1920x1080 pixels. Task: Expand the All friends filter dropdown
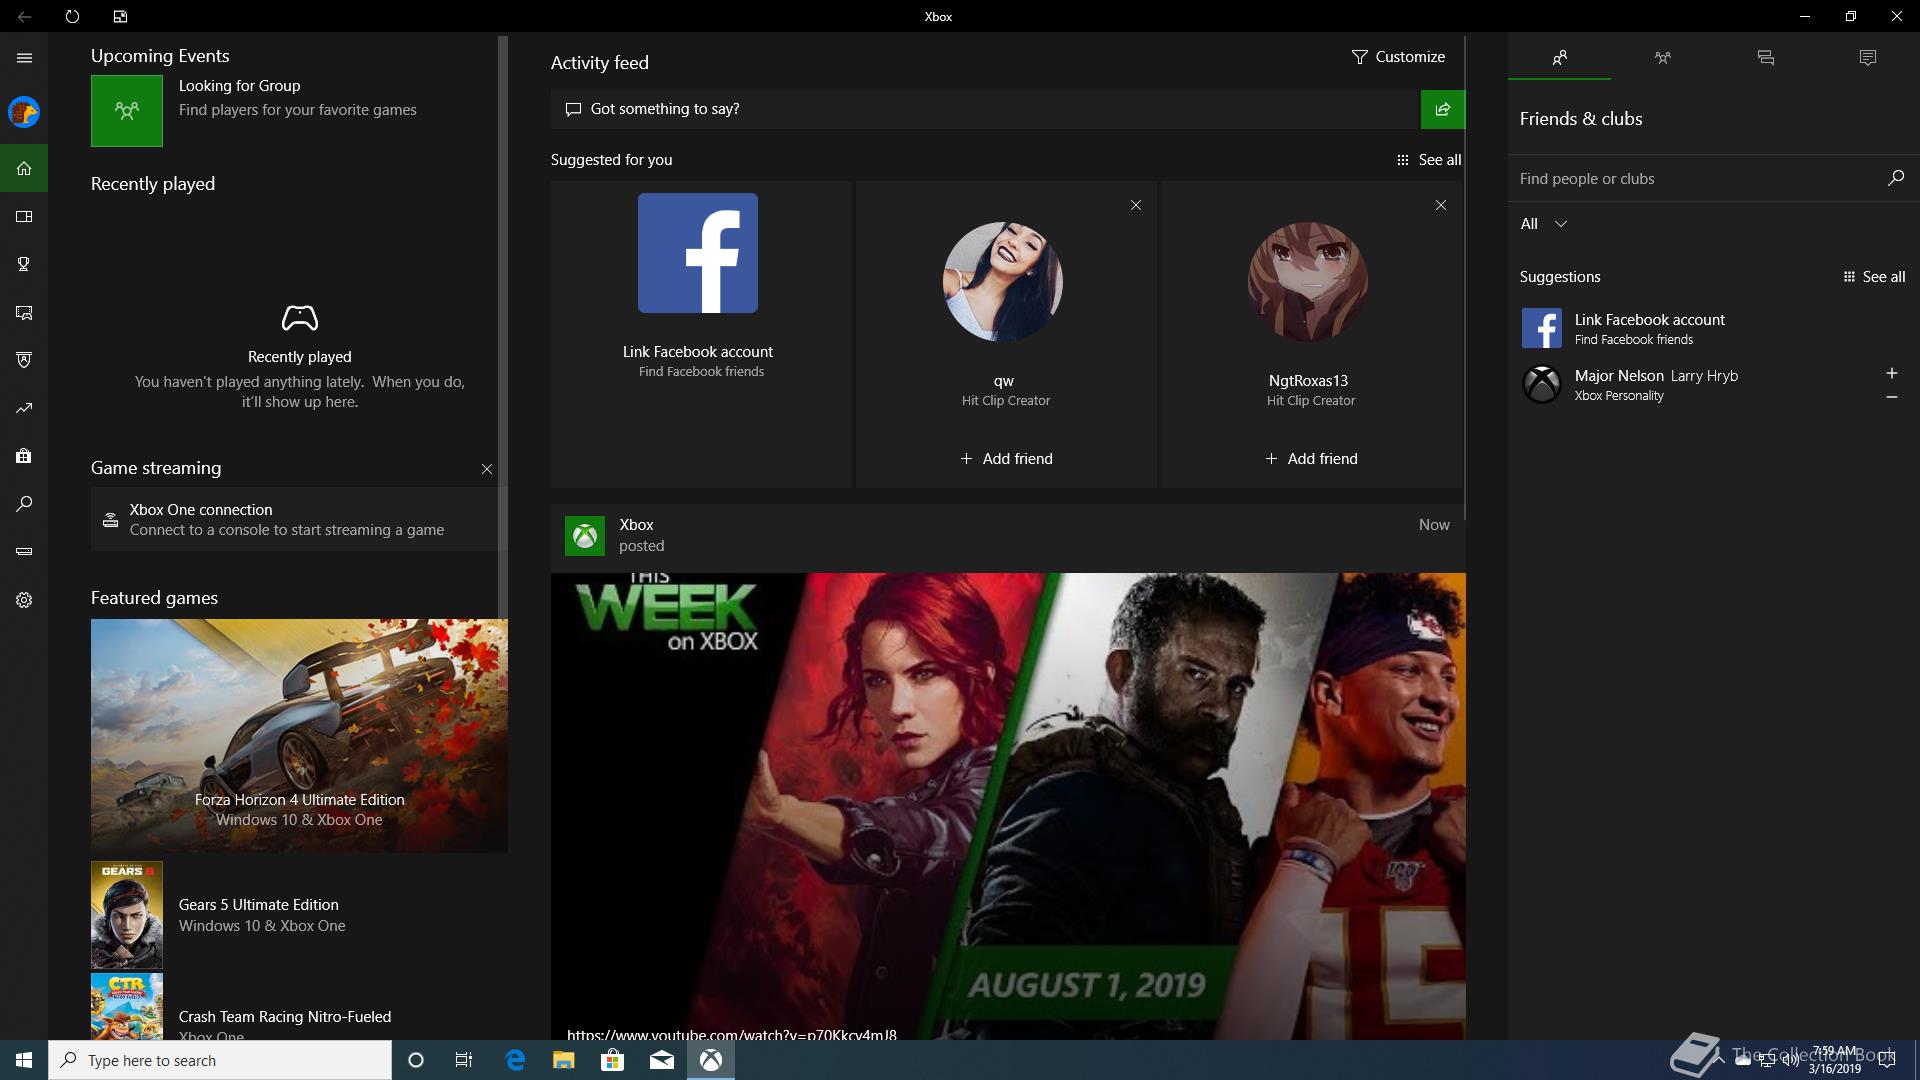pyautogui.click(x=1543, y=224)
